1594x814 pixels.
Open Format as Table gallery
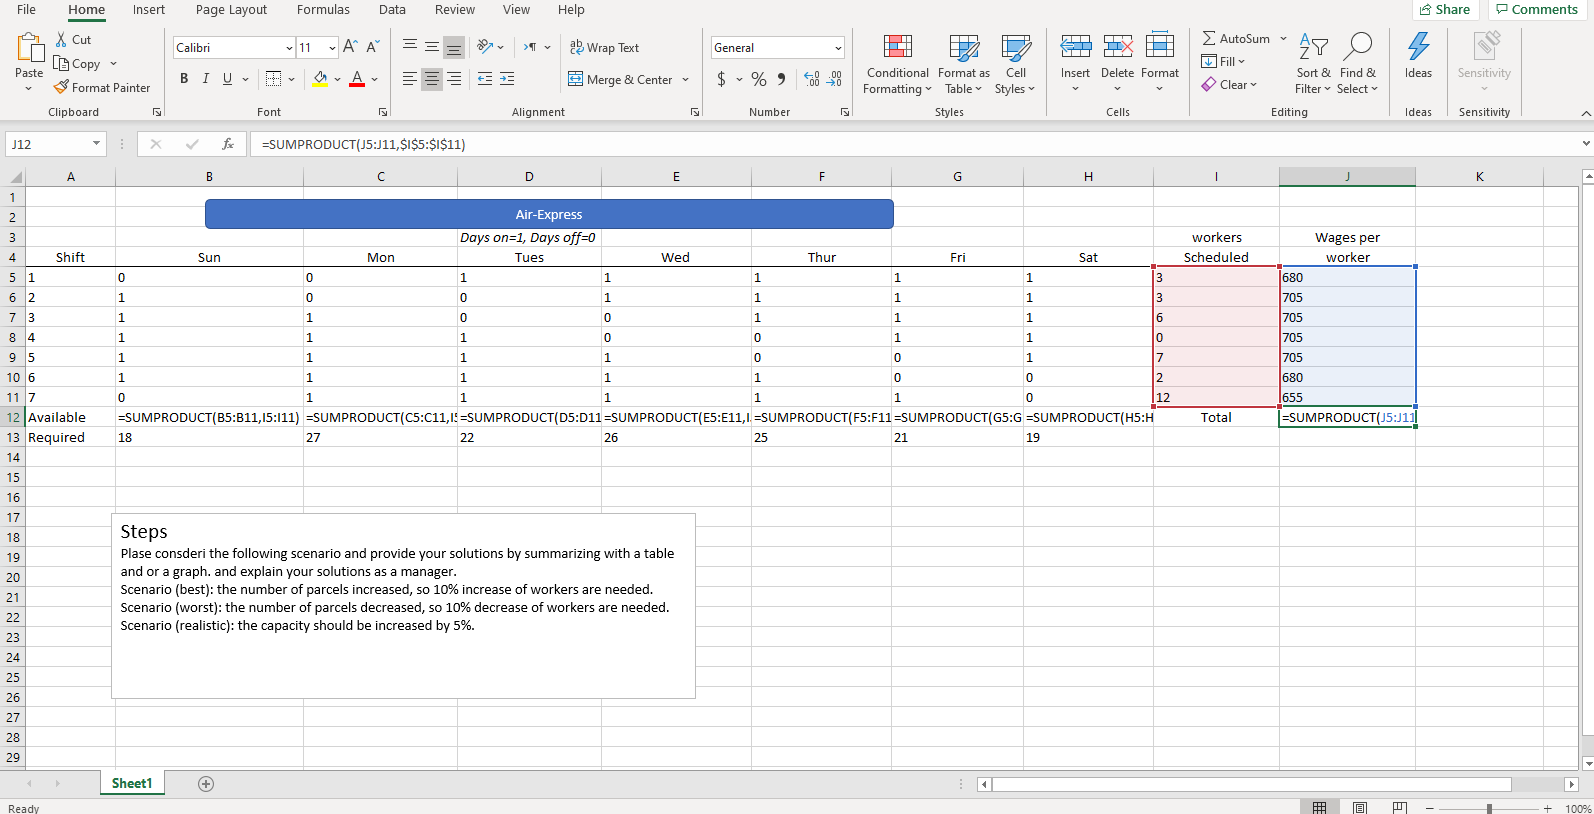(964, 64)
